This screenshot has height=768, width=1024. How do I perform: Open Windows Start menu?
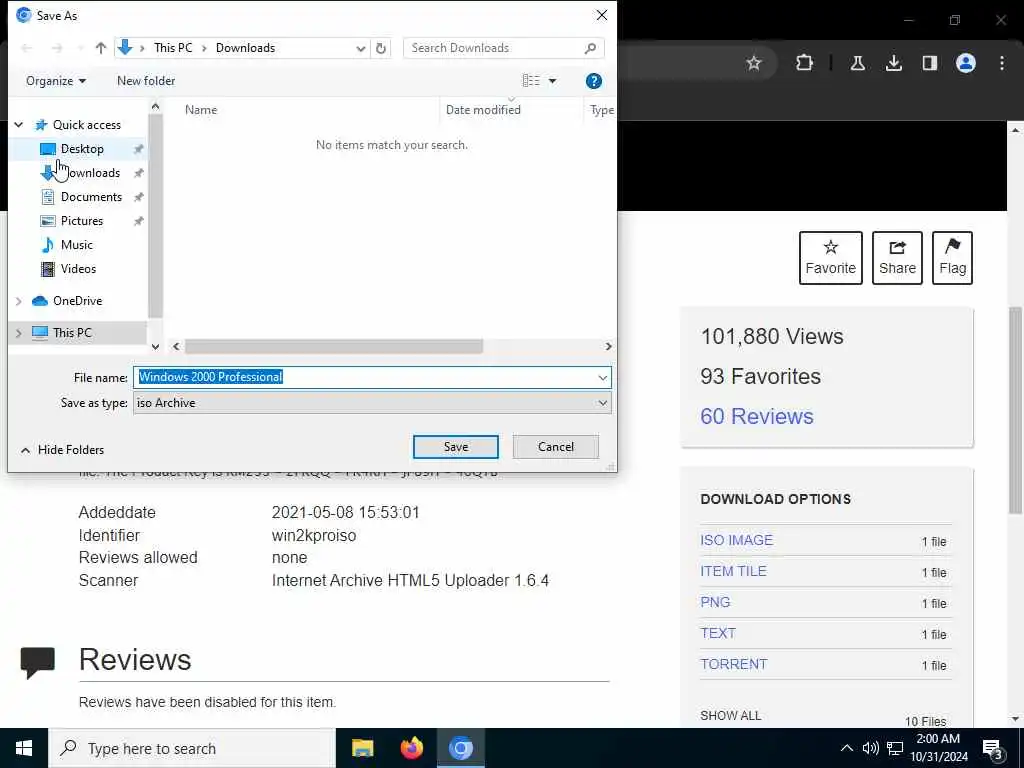pyautogui.click(x=24, y=748)
